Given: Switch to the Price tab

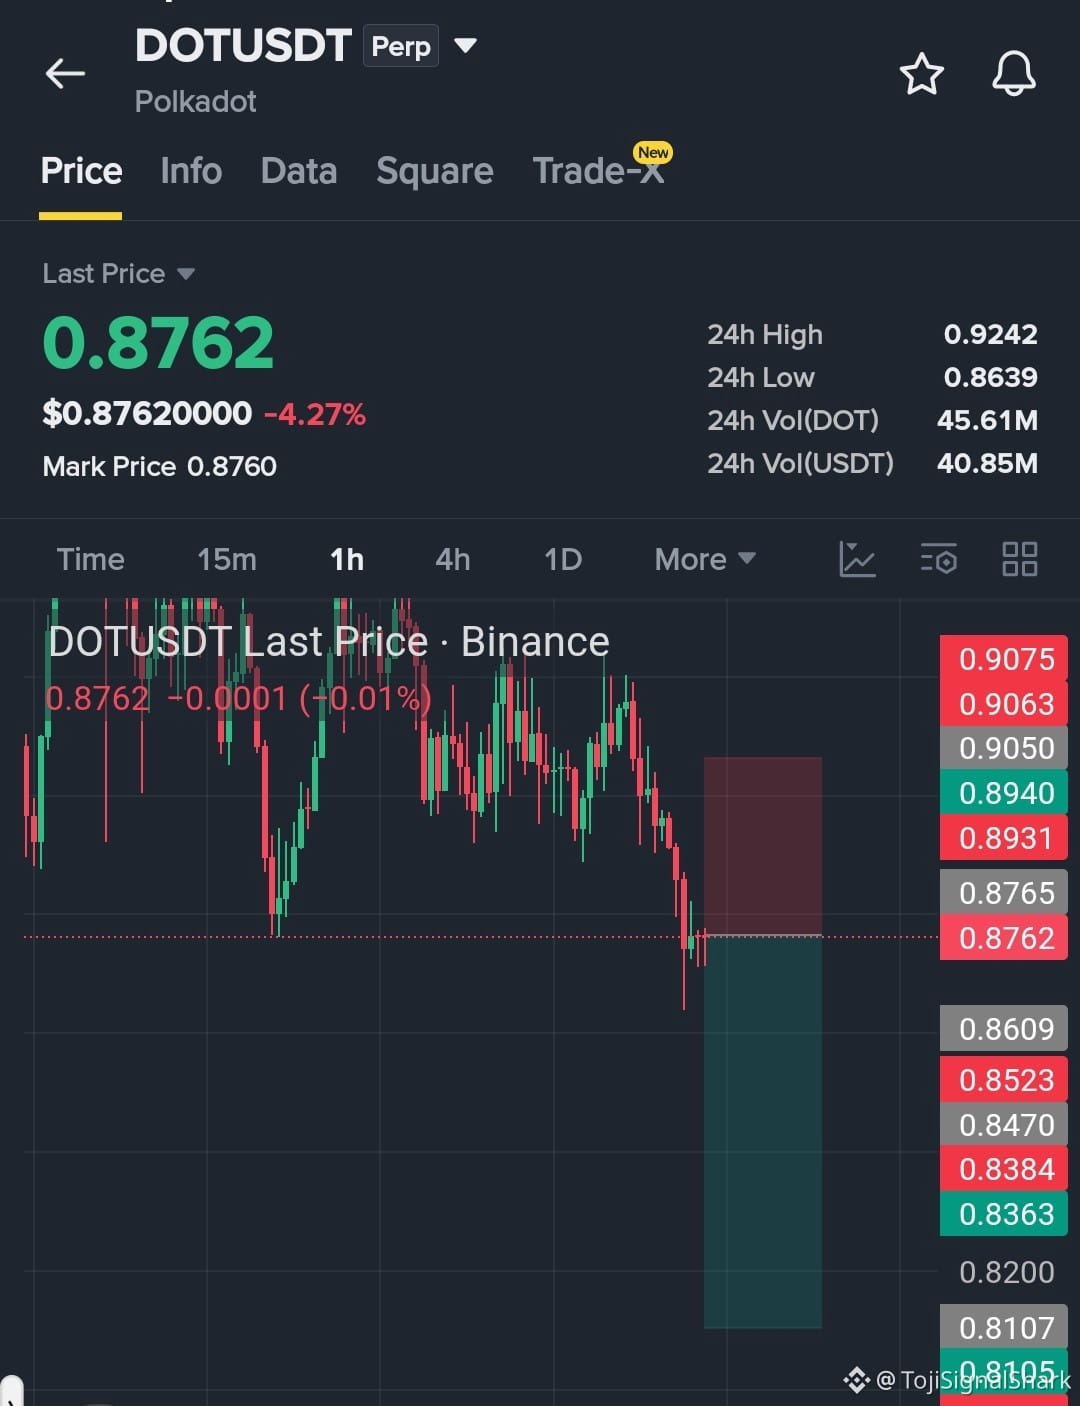Looking at the screenshot, I should click(x=81, y=171).
